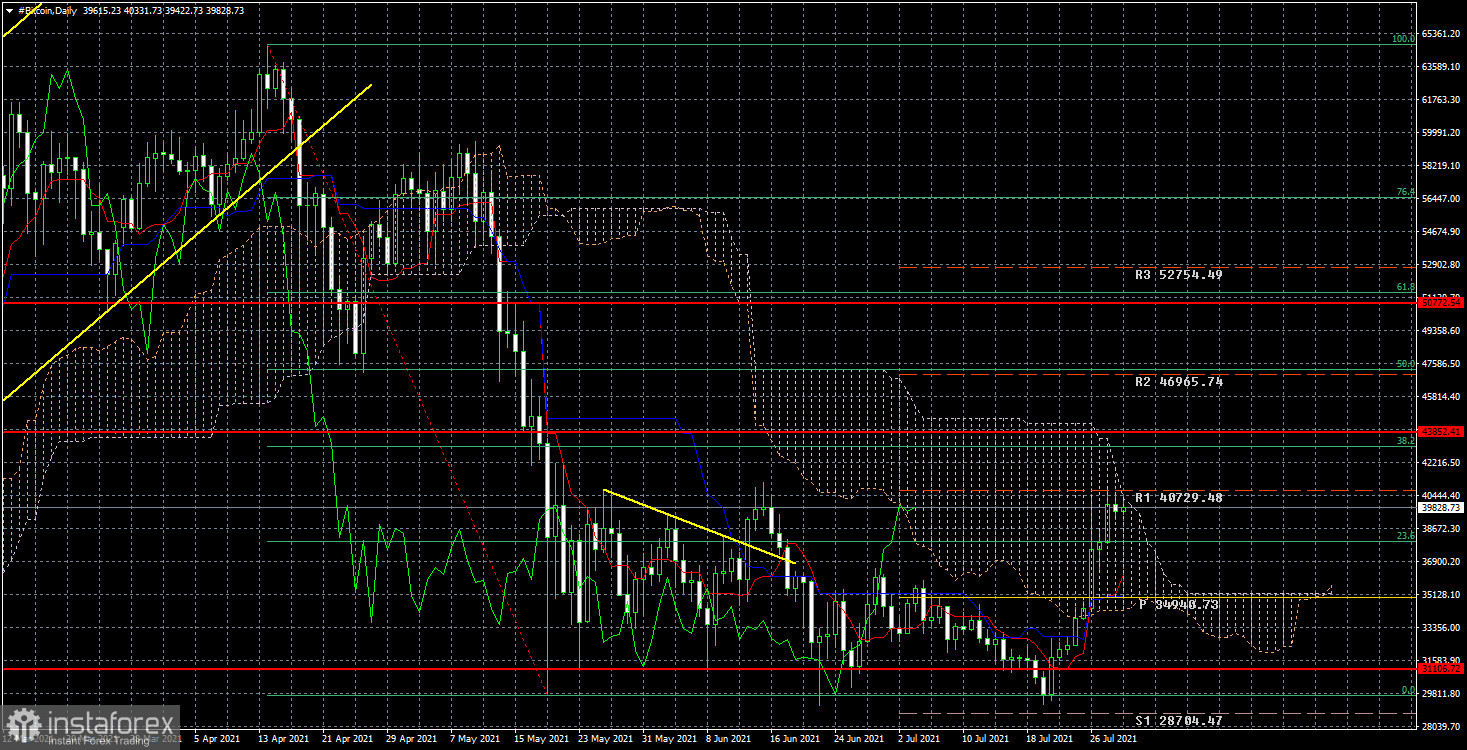The image size is (1467, 750).
Task: Click the 100.0 Fibonacci level label
Action: pos(1403,39)
